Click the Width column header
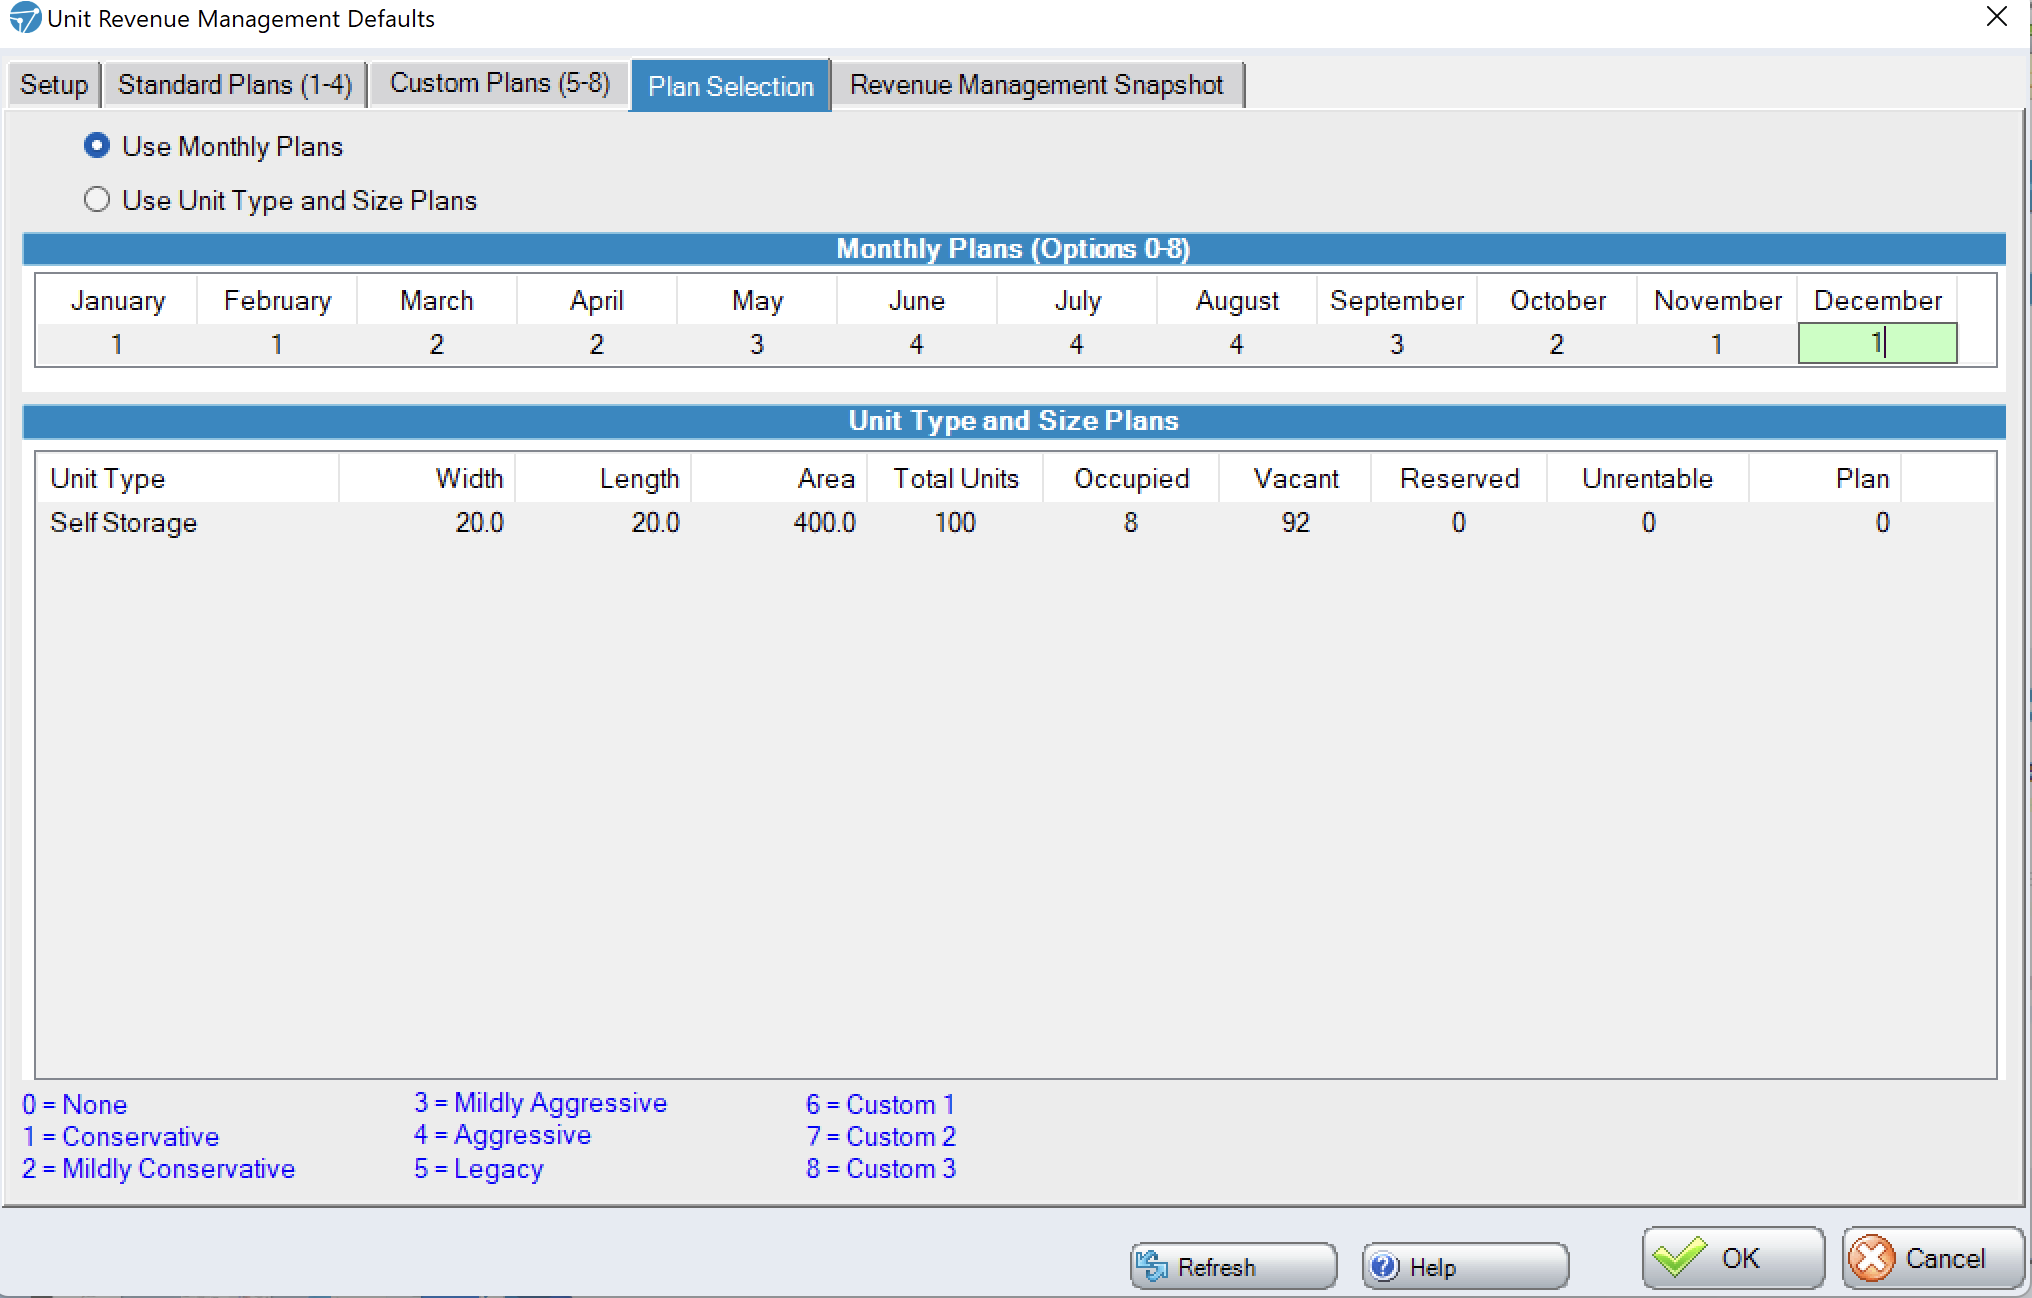Image resolution: width=2032 pixels, height=1298 pixels. 427,479
